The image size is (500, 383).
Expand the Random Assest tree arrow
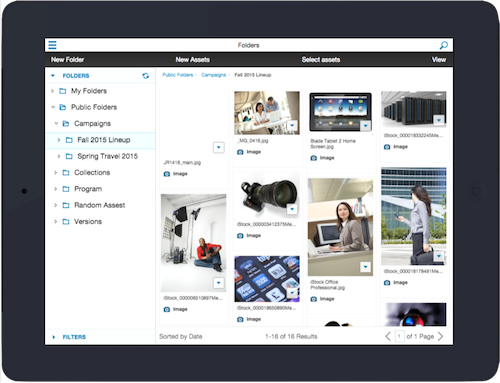coord(56,205)
